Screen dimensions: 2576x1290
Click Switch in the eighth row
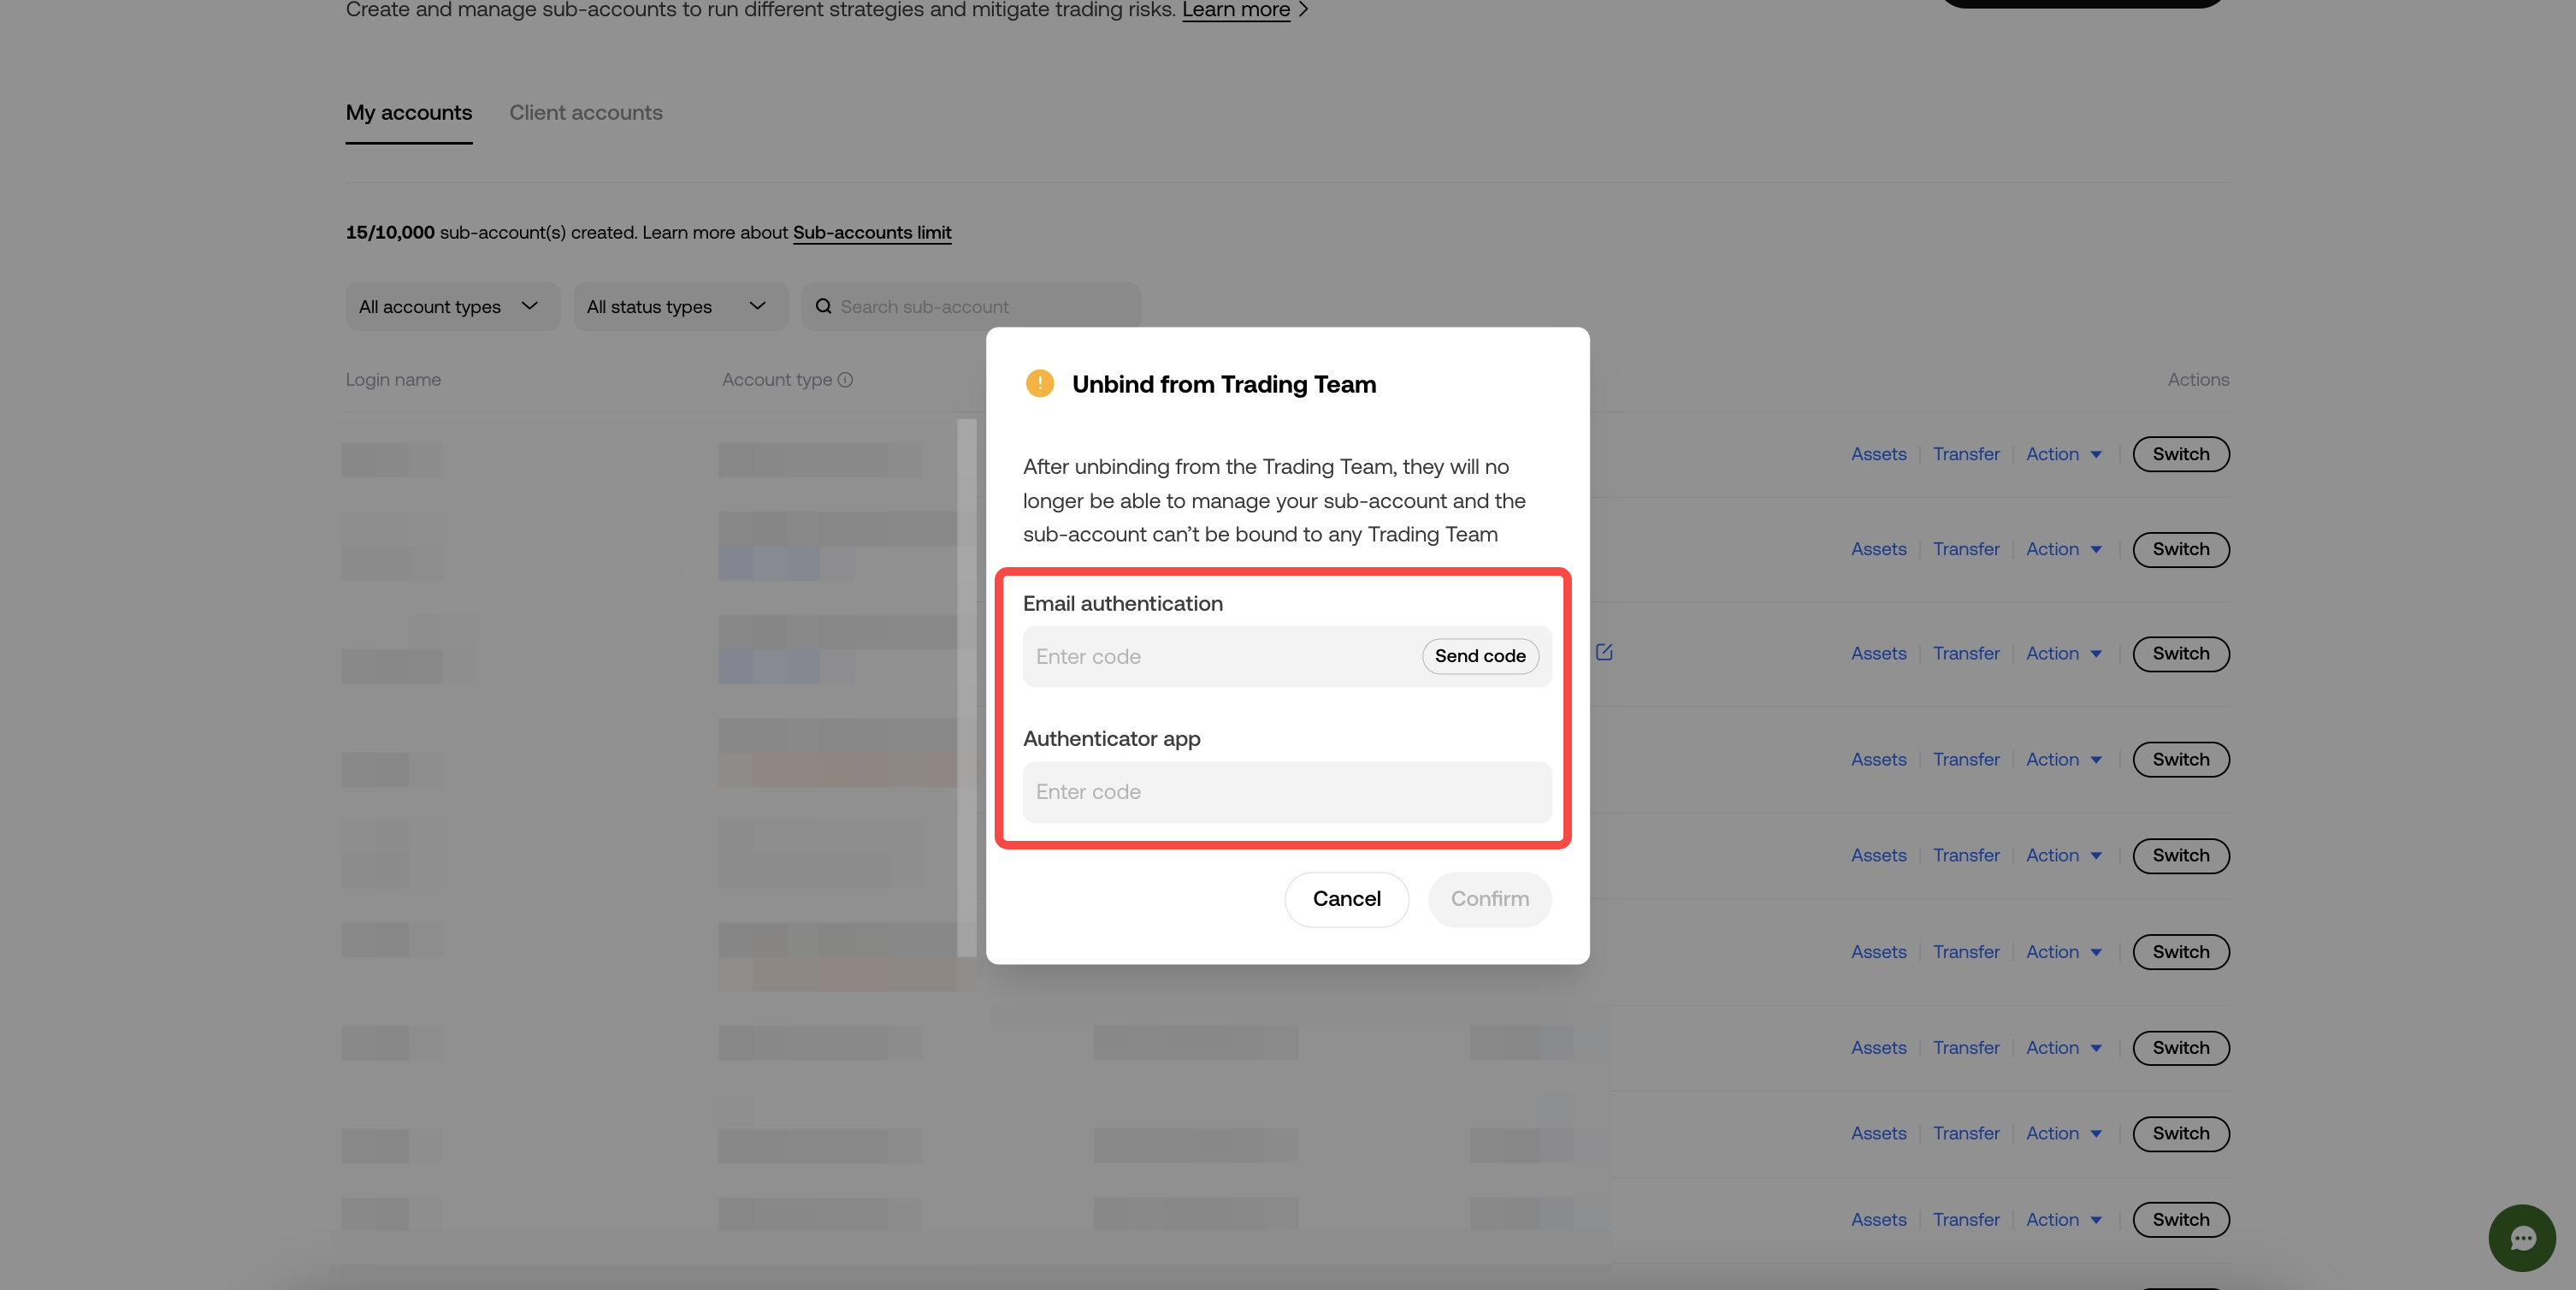pyautogui.click(x=2181, y=1133)
